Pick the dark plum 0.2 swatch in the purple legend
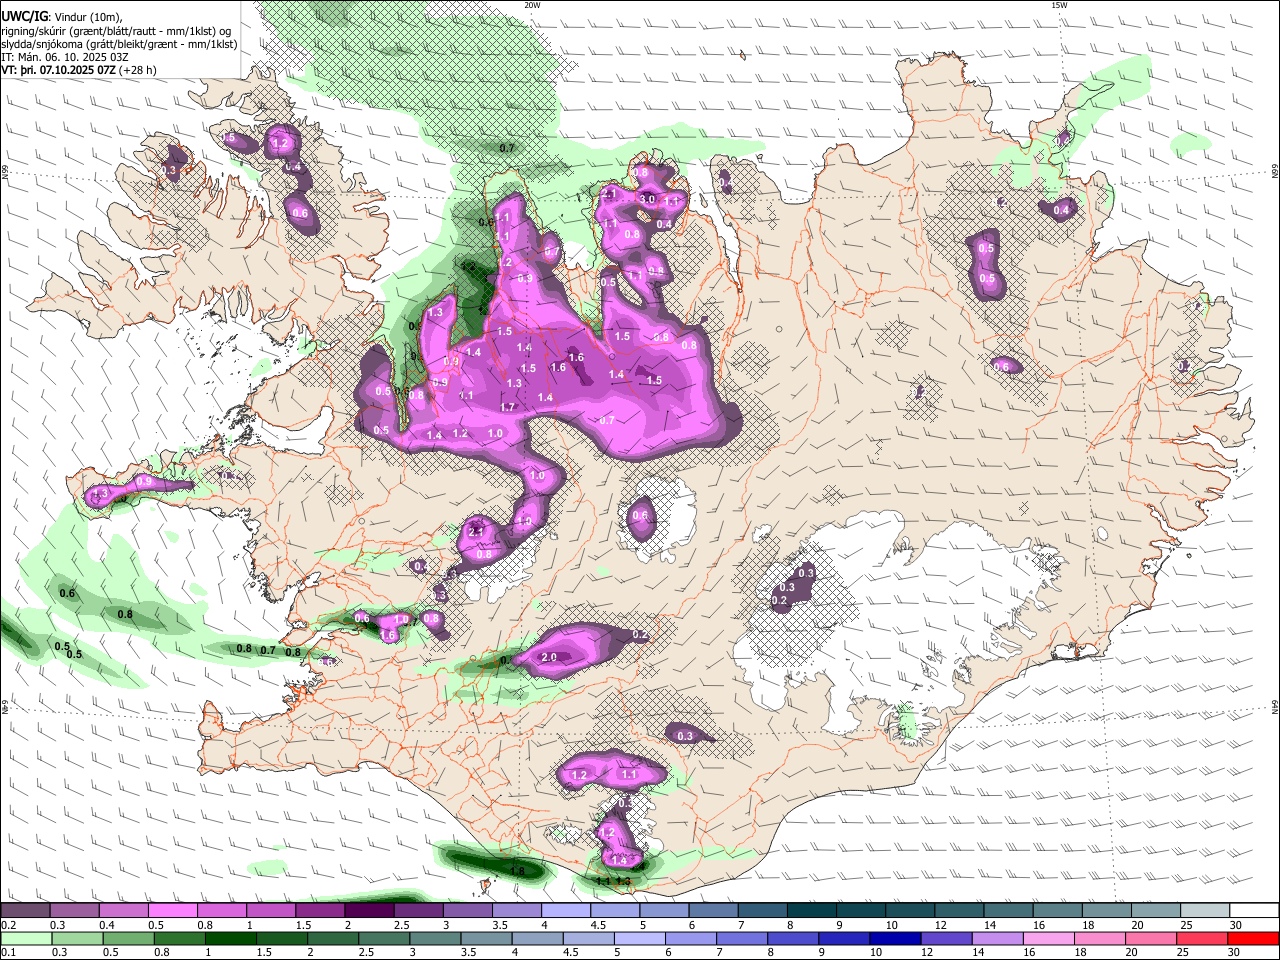 25,911
